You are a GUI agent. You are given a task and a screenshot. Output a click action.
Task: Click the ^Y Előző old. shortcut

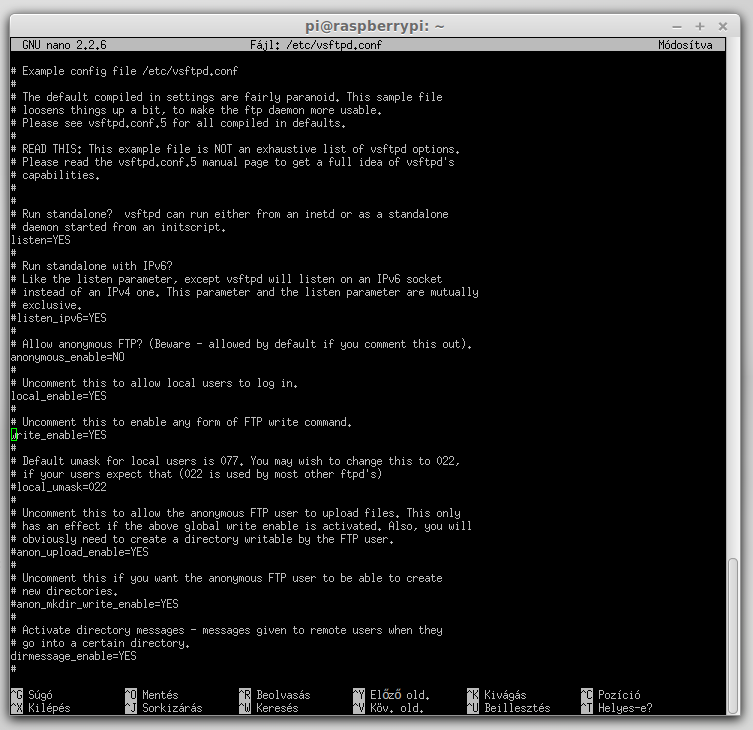tap(391, 695)
